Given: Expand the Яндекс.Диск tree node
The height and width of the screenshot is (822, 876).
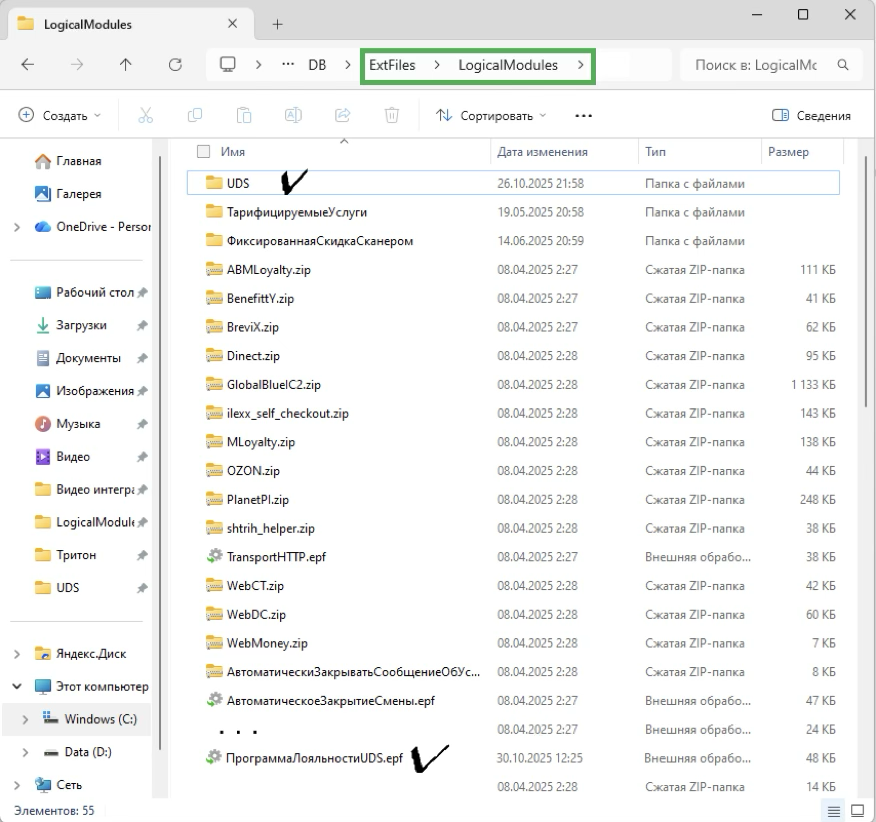Looking at the screenshot, I should click(17, 654).
